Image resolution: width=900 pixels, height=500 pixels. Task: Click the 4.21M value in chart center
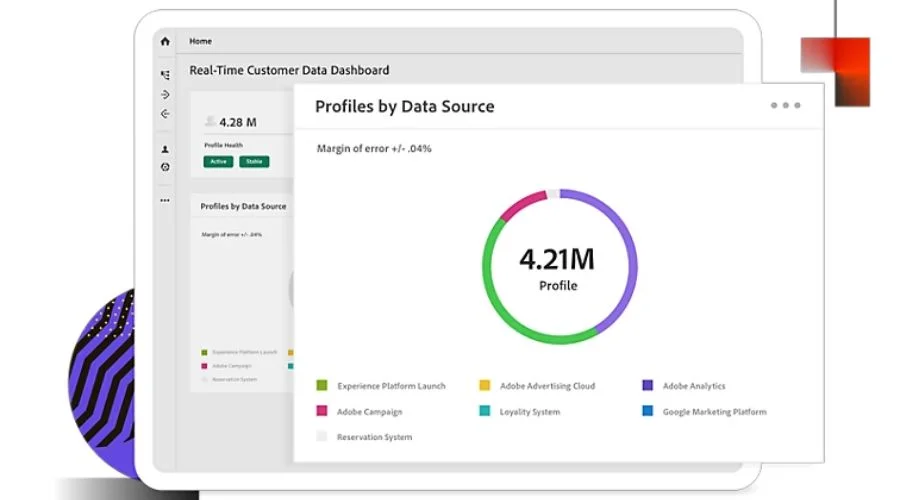tap(557, 259)
